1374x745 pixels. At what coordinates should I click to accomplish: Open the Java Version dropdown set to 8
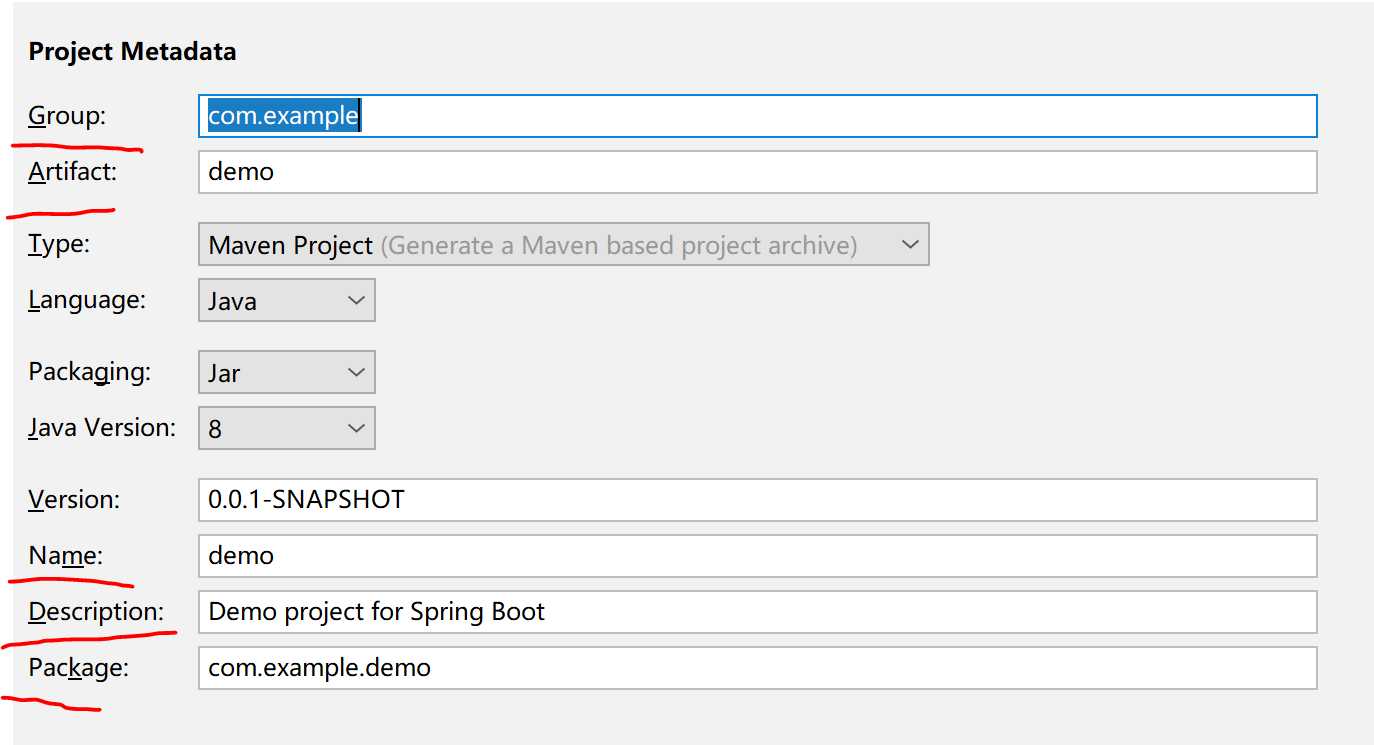pyautogui.click(x=287, y=428)
